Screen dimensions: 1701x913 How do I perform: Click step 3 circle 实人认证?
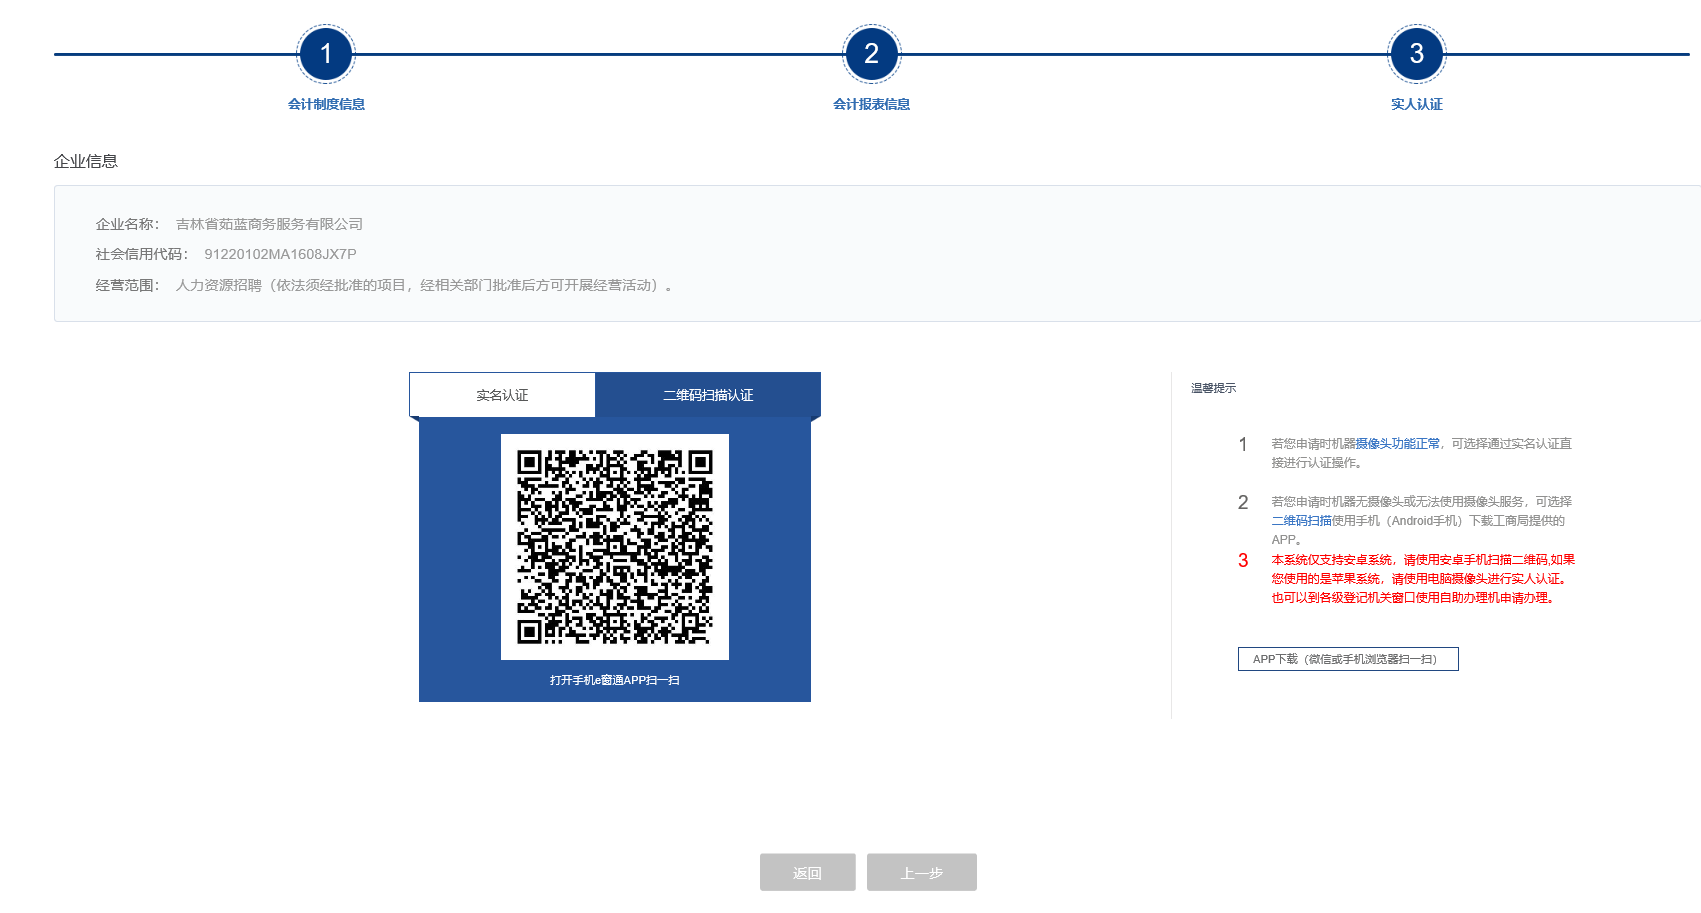click(1416, 54)
